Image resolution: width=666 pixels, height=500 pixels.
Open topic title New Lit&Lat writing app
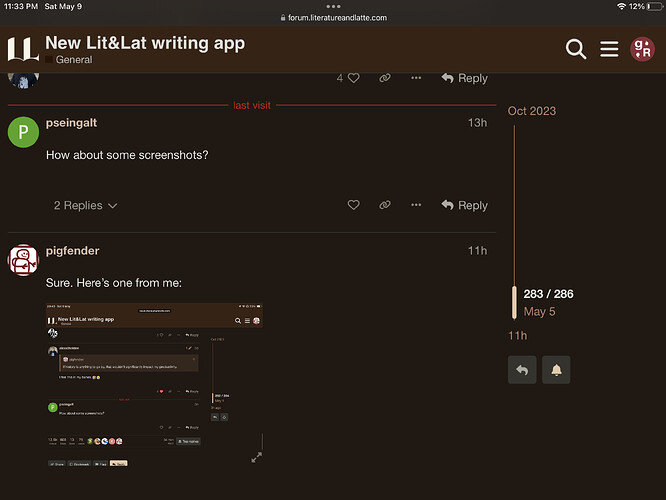tap(145, 43)
